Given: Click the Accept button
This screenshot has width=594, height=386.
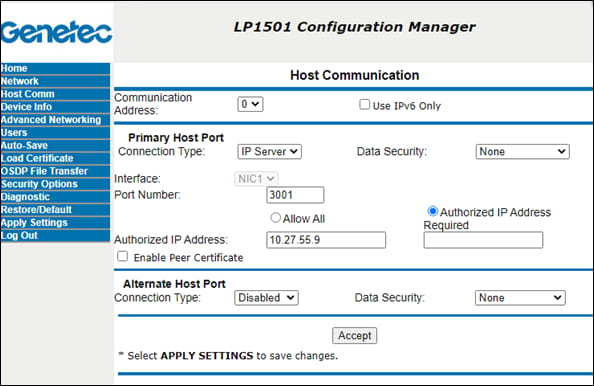Looking at the screenshot, I should point(355,336).
